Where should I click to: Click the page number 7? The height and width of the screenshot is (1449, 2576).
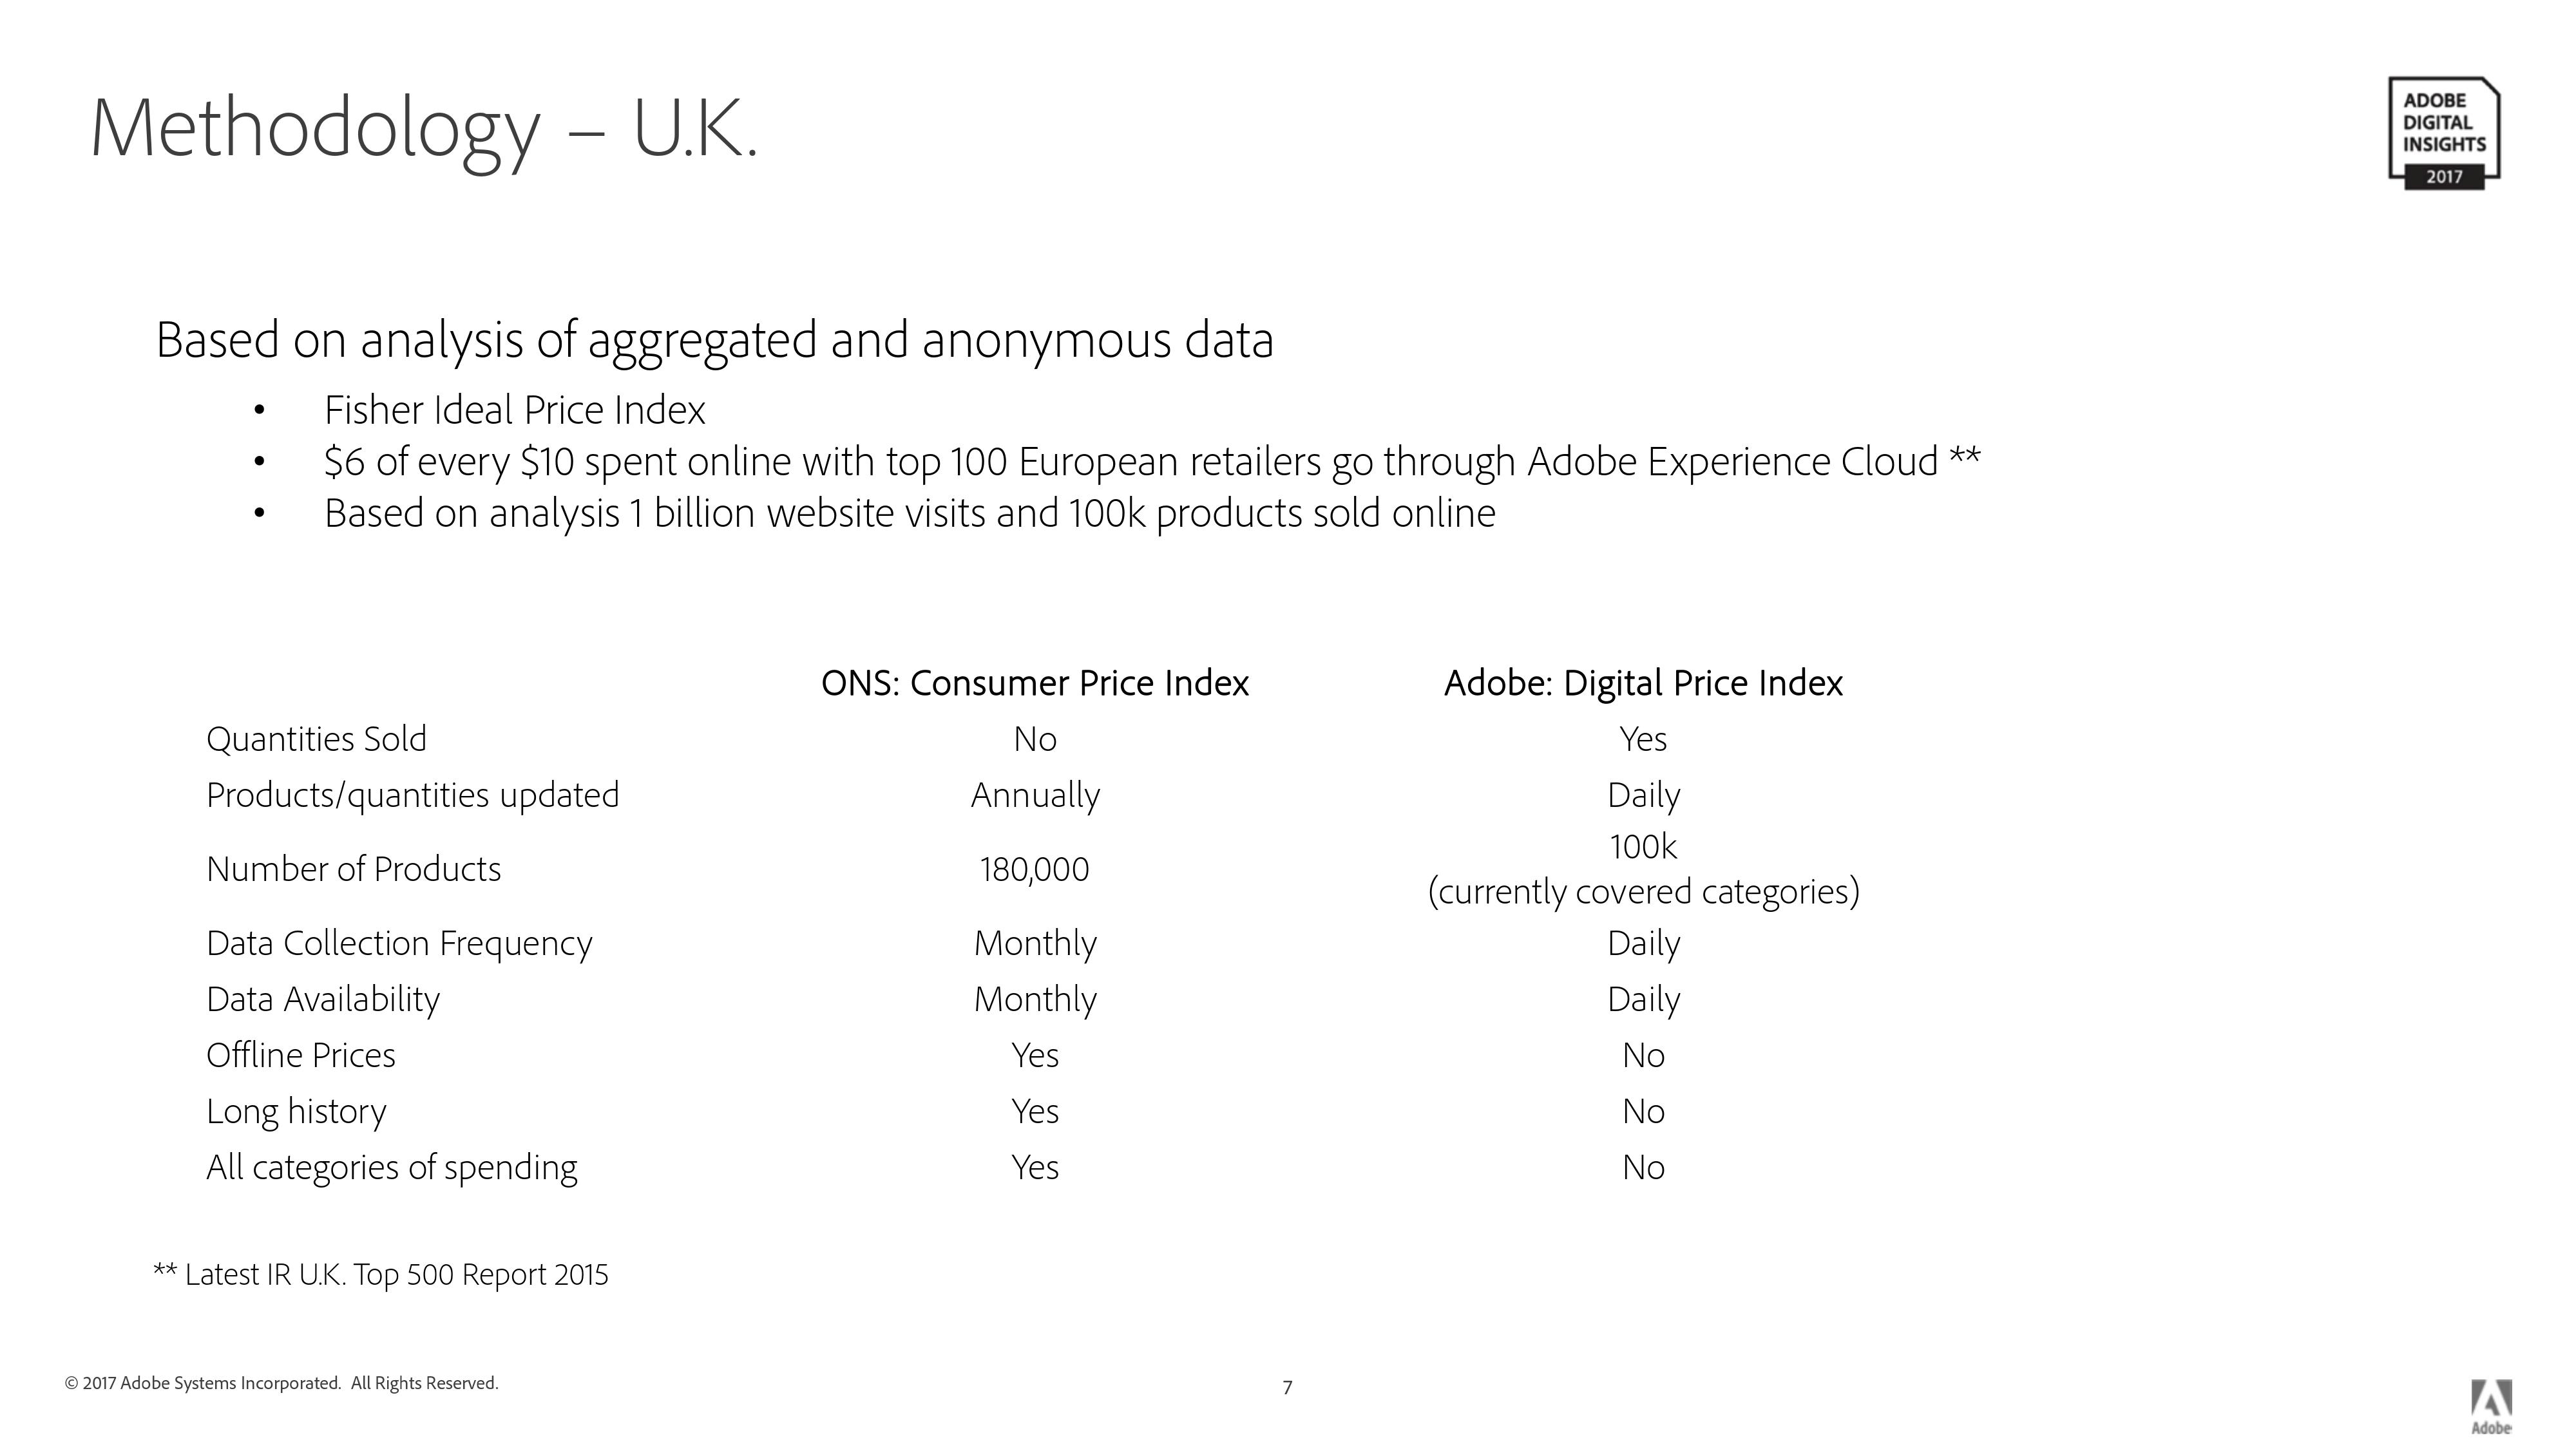(x=1287, y=1387)
